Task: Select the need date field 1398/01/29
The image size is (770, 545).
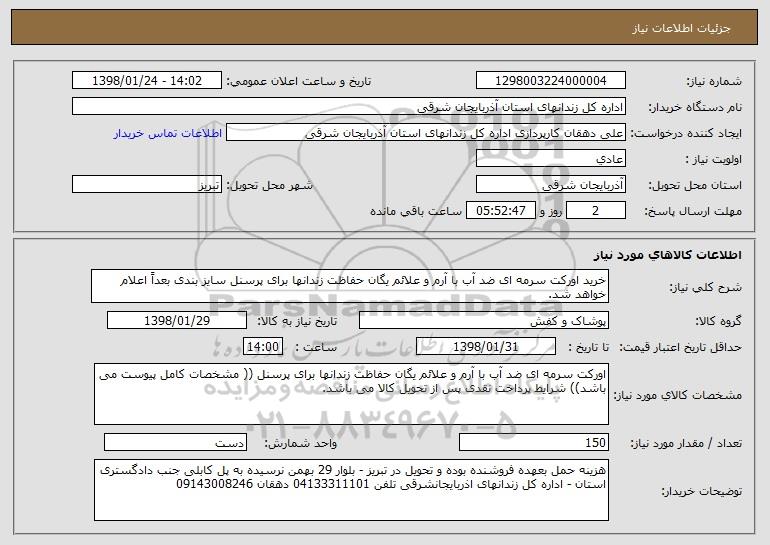Action: 177,321
